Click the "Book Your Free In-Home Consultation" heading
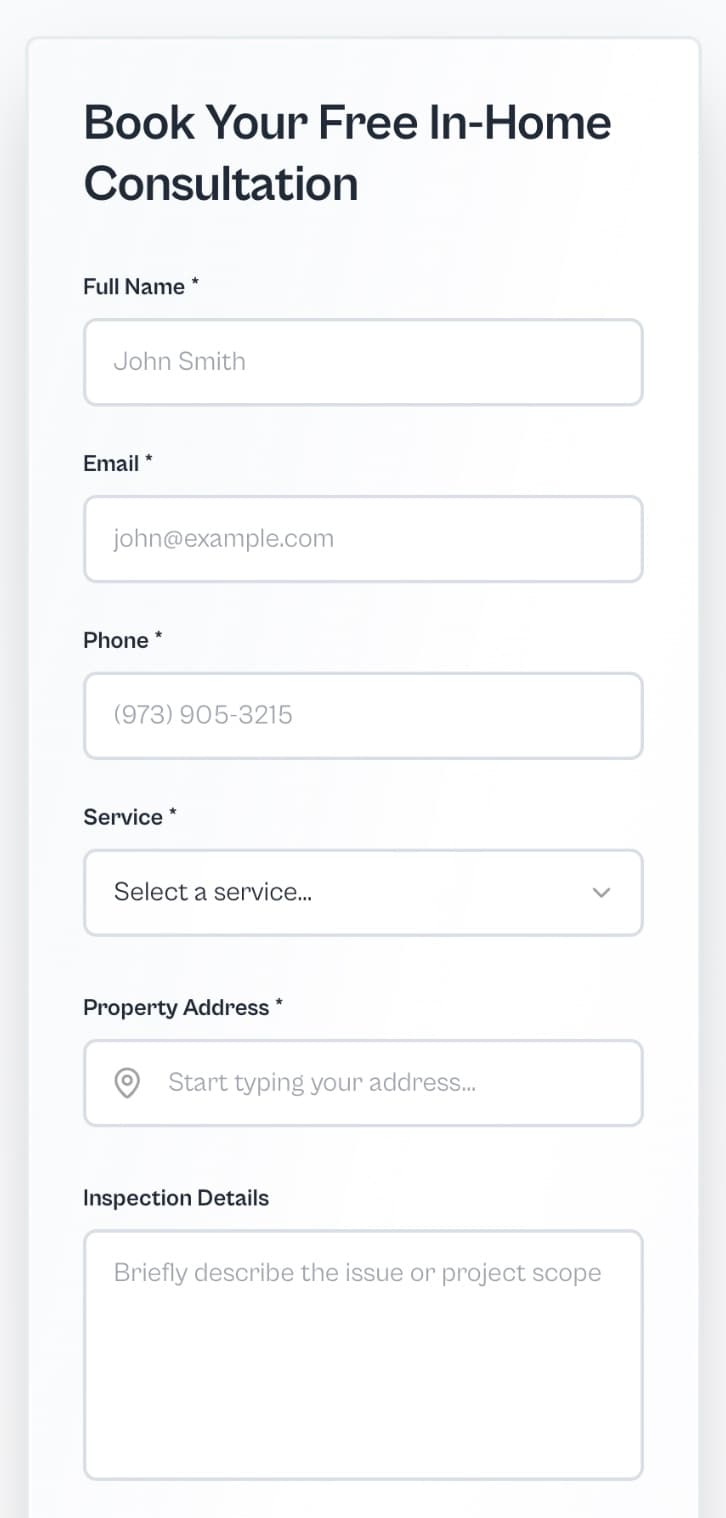This screenshot has height=1518, width=726. [x=347, y=153]
